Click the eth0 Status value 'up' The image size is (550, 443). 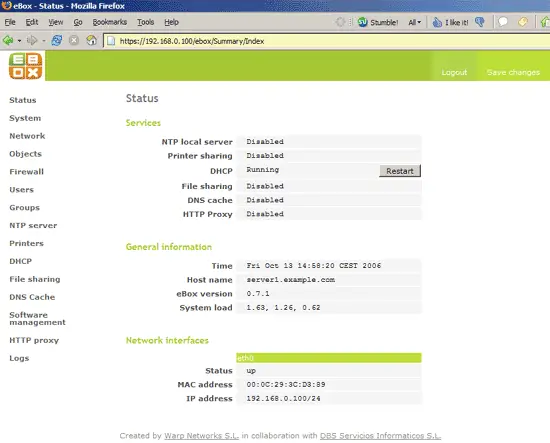coord(251,371)
